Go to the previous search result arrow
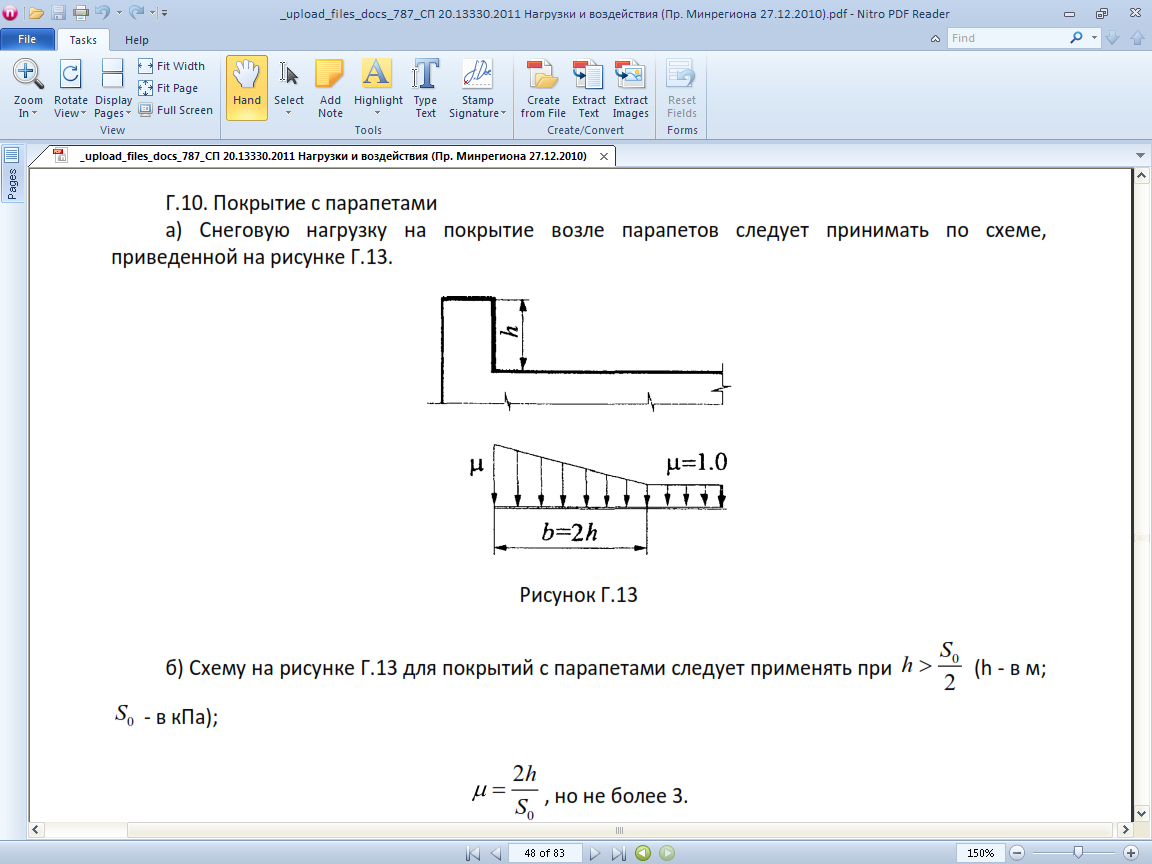Viewport: 1152px width, 864px height. click(1137, 38)
